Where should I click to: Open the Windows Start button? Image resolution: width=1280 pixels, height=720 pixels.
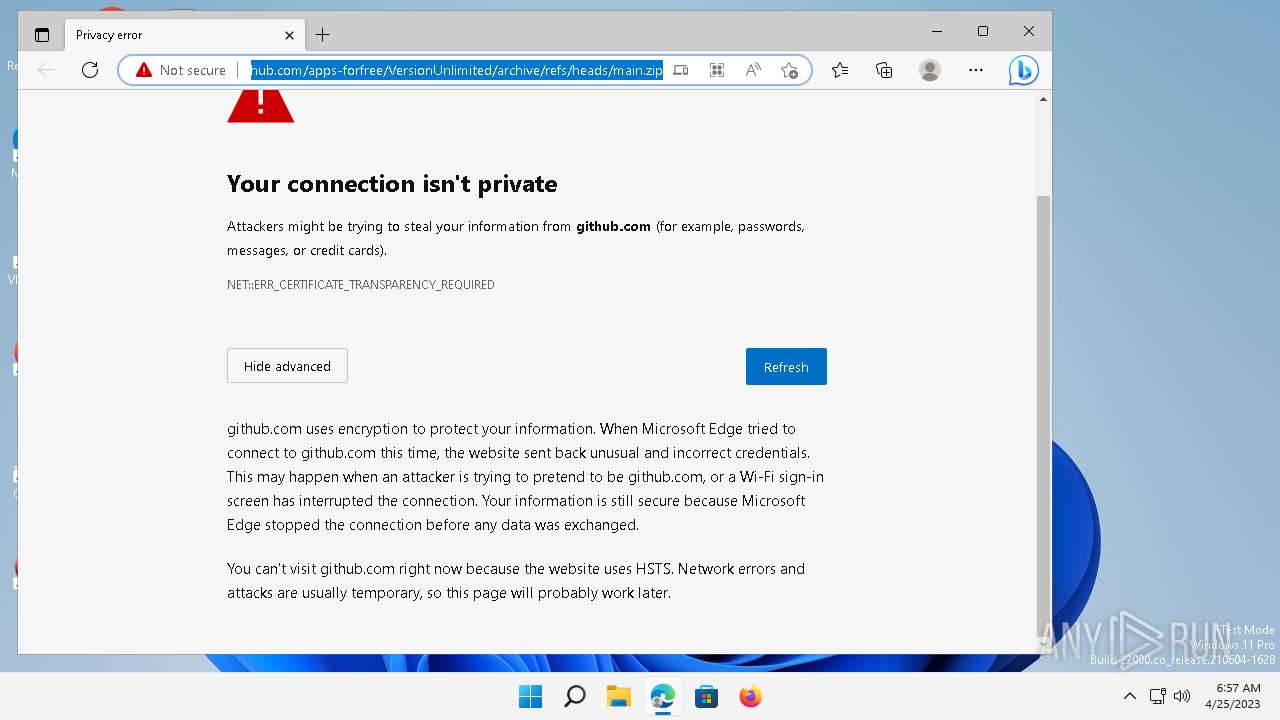point(530,696)
